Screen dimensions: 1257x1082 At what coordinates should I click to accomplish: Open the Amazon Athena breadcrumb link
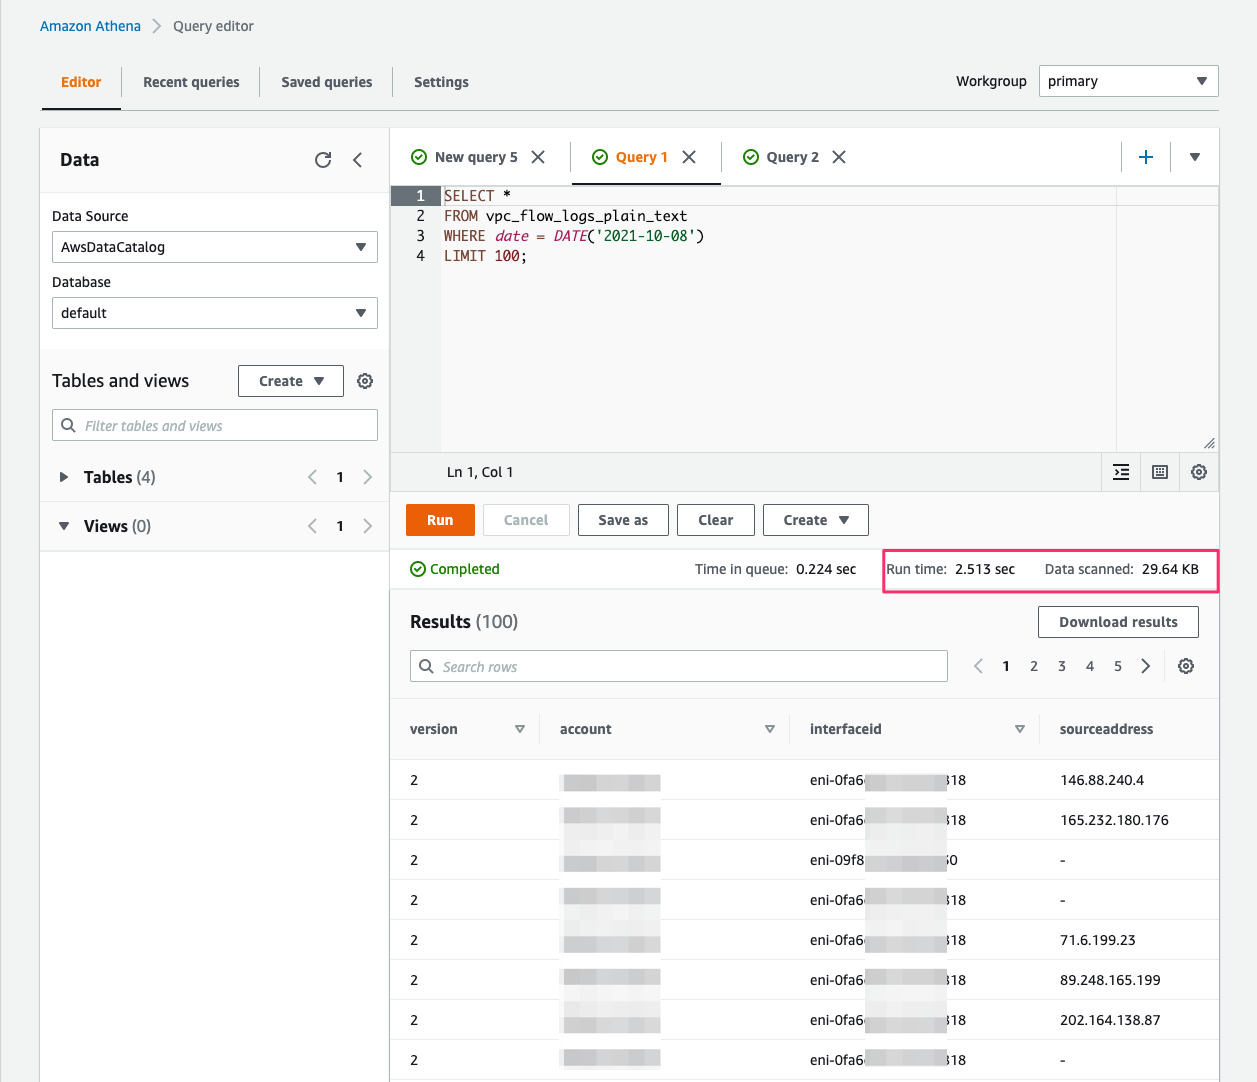(x=90, y=26)
